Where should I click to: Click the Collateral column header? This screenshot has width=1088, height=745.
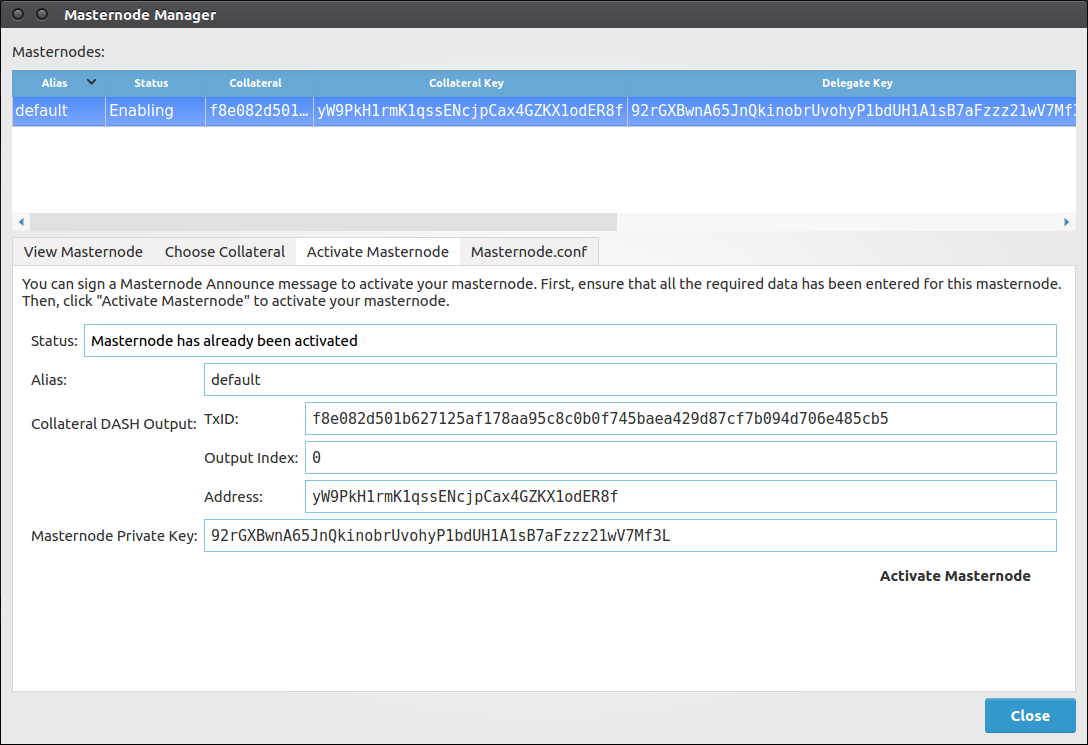[255, 83]
